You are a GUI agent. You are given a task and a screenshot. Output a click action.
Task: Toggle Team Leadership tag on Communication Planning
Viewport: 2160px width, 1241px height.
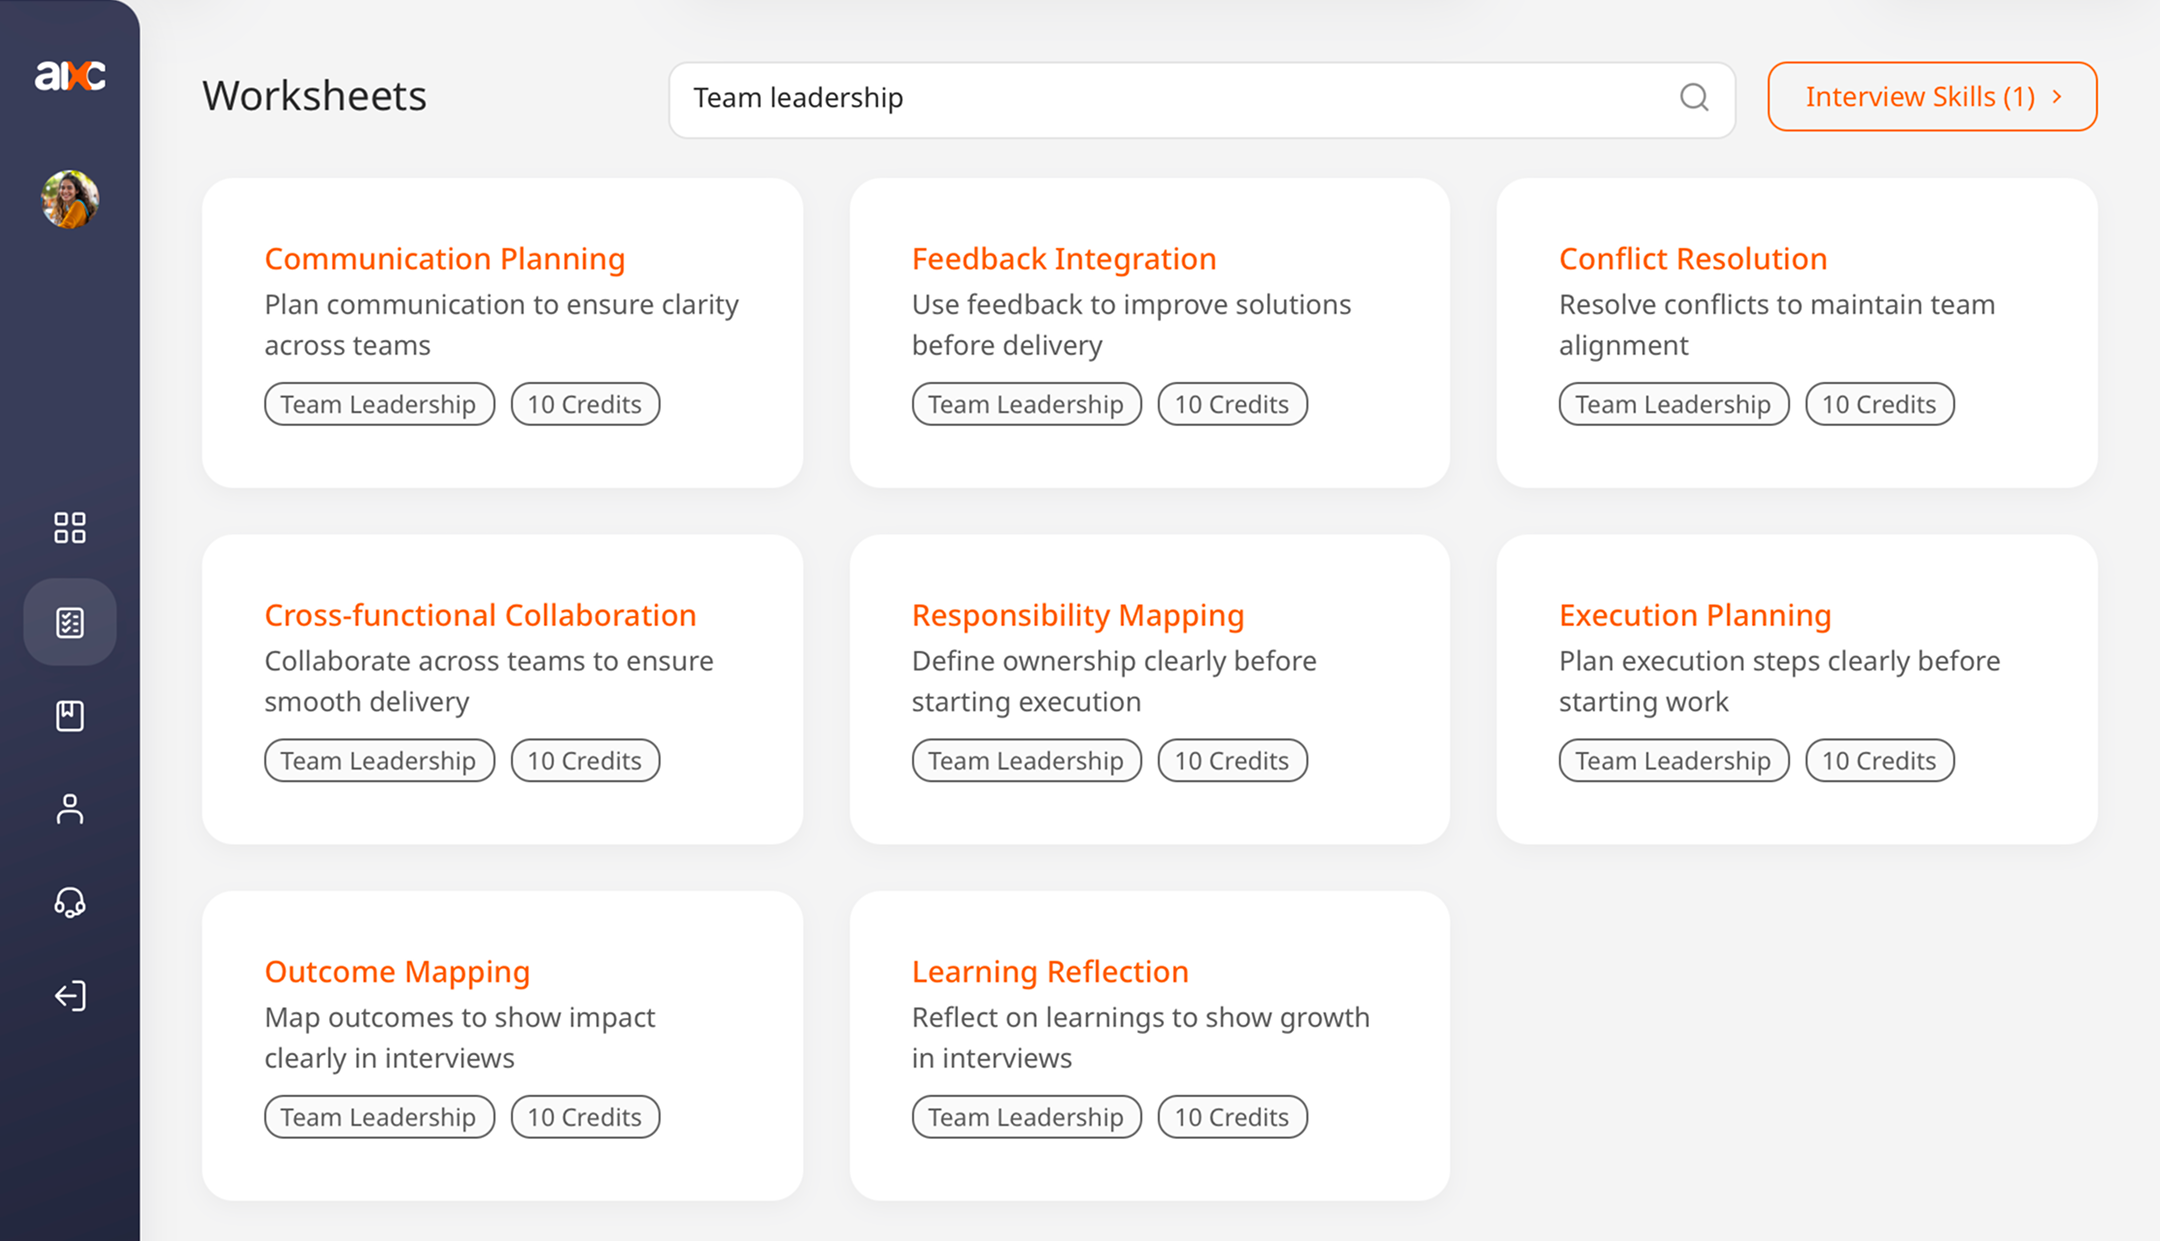(379, 404)
